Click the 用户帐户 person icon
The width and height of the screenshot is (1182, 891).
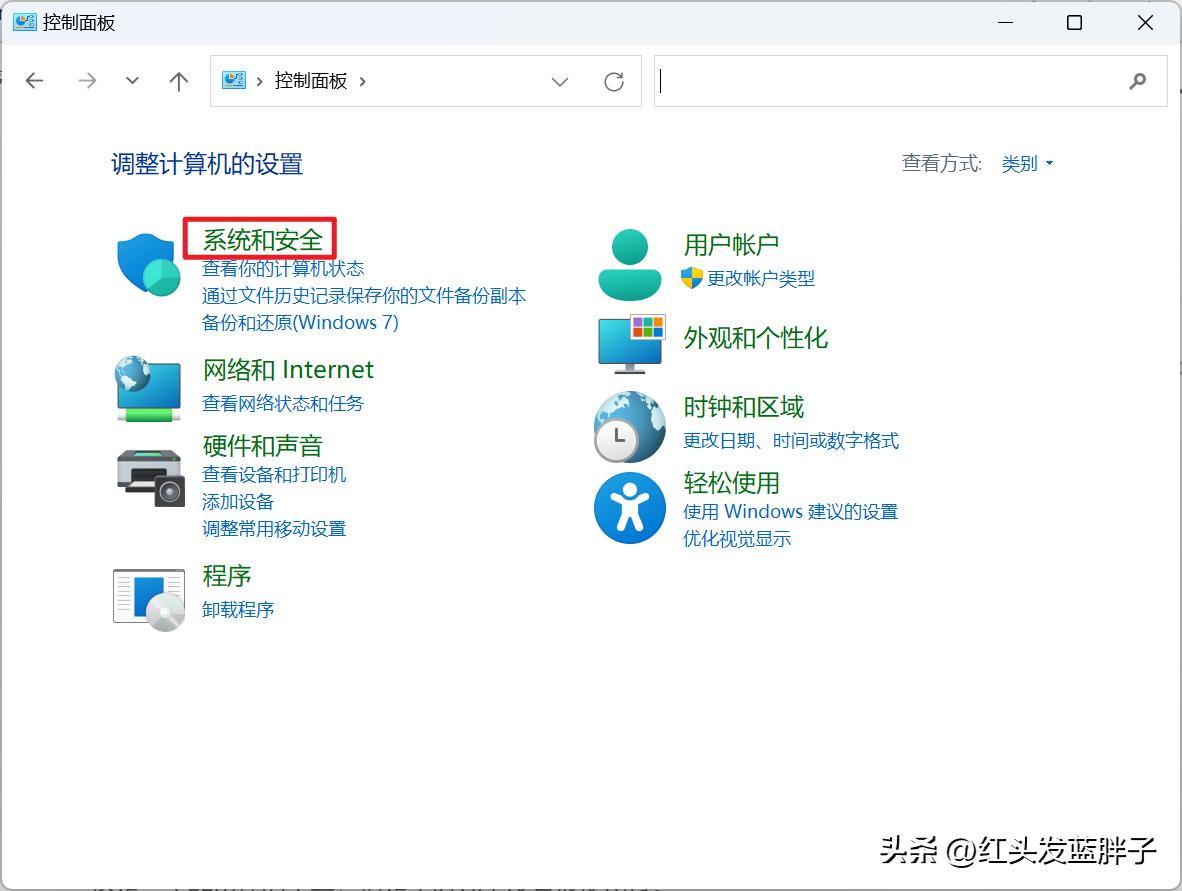(629, 262)
